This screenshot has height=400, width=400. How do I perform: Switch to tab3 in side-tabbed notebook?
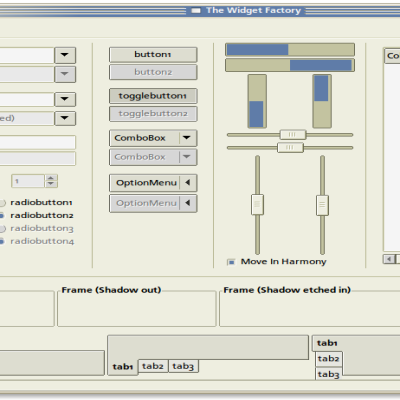(x=329, y=374)
